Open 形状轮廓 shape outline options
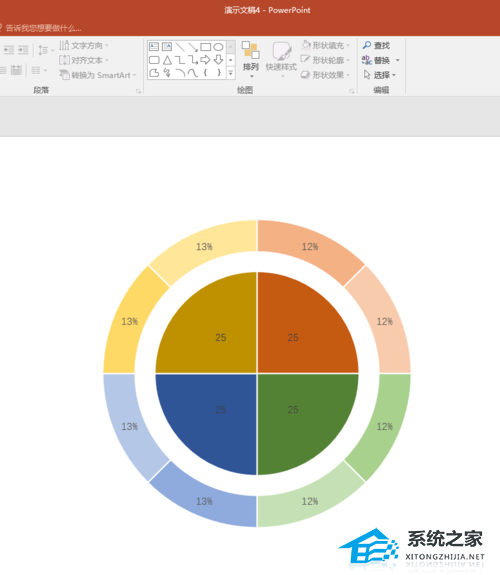Viewport: 500px width, 575px height. (325, 60)
